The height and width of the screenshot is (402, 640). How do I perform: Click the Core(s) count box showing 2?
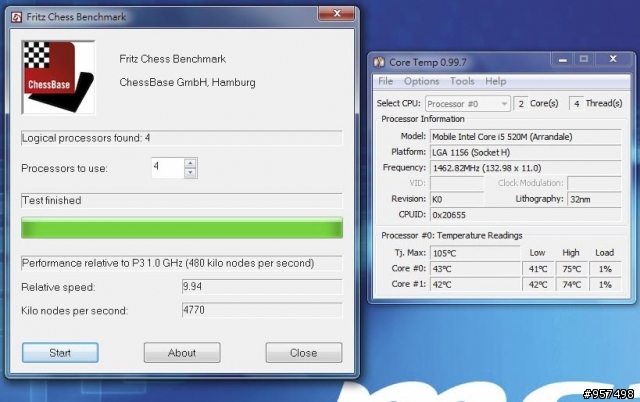coord(520,104)
